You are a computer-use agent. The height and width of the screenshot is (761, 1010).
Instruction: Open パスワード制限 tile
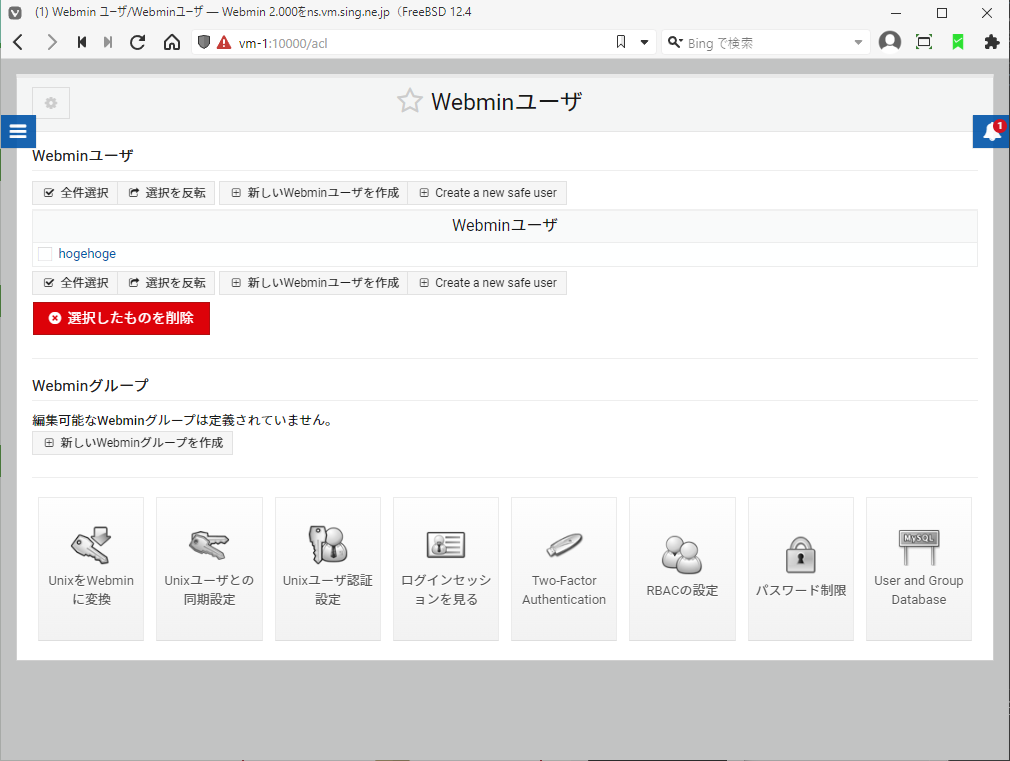pos(801,569)
